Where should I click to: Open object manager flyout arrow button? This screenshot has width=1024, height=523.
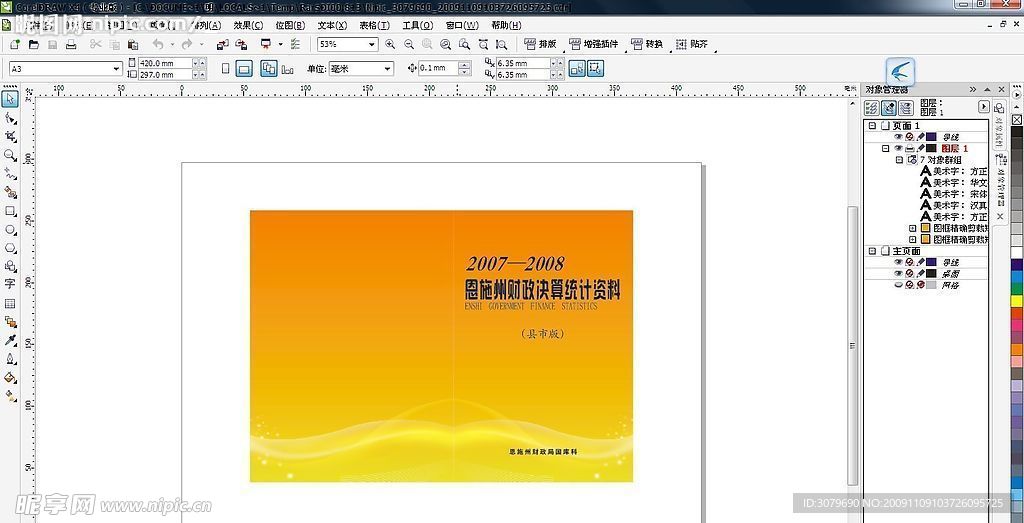tap(984, 106)
